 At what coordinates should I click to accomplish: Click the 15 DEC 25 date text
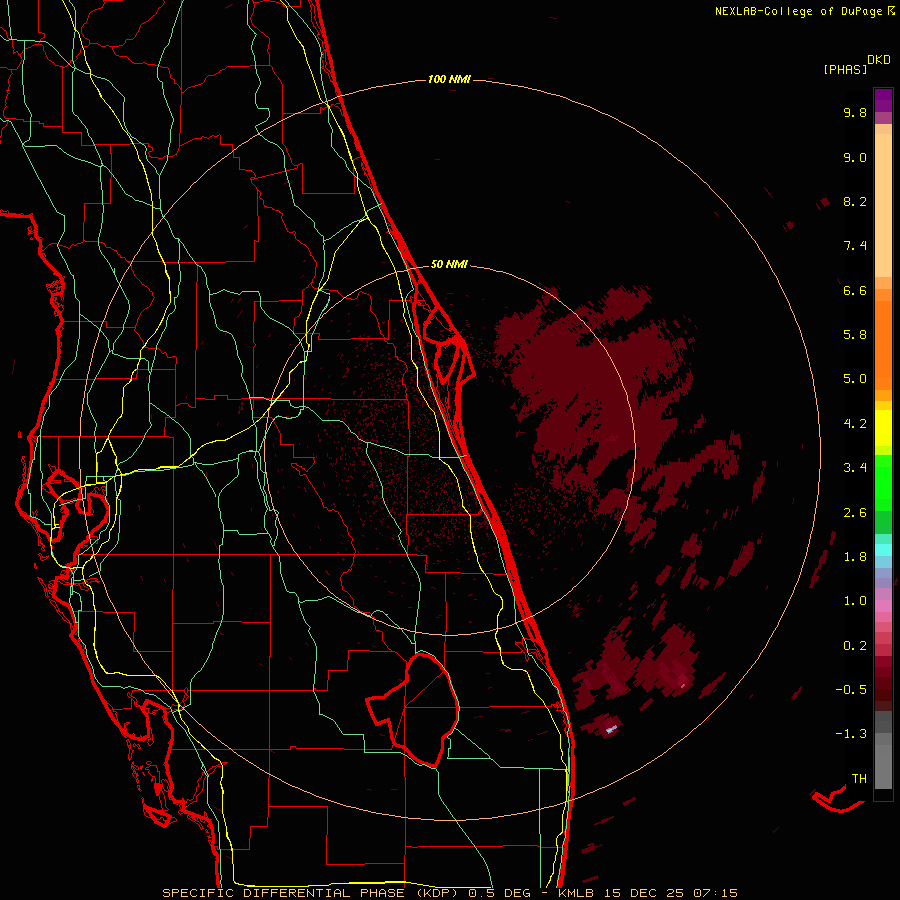pyautogui.click(x=643, y=893)
